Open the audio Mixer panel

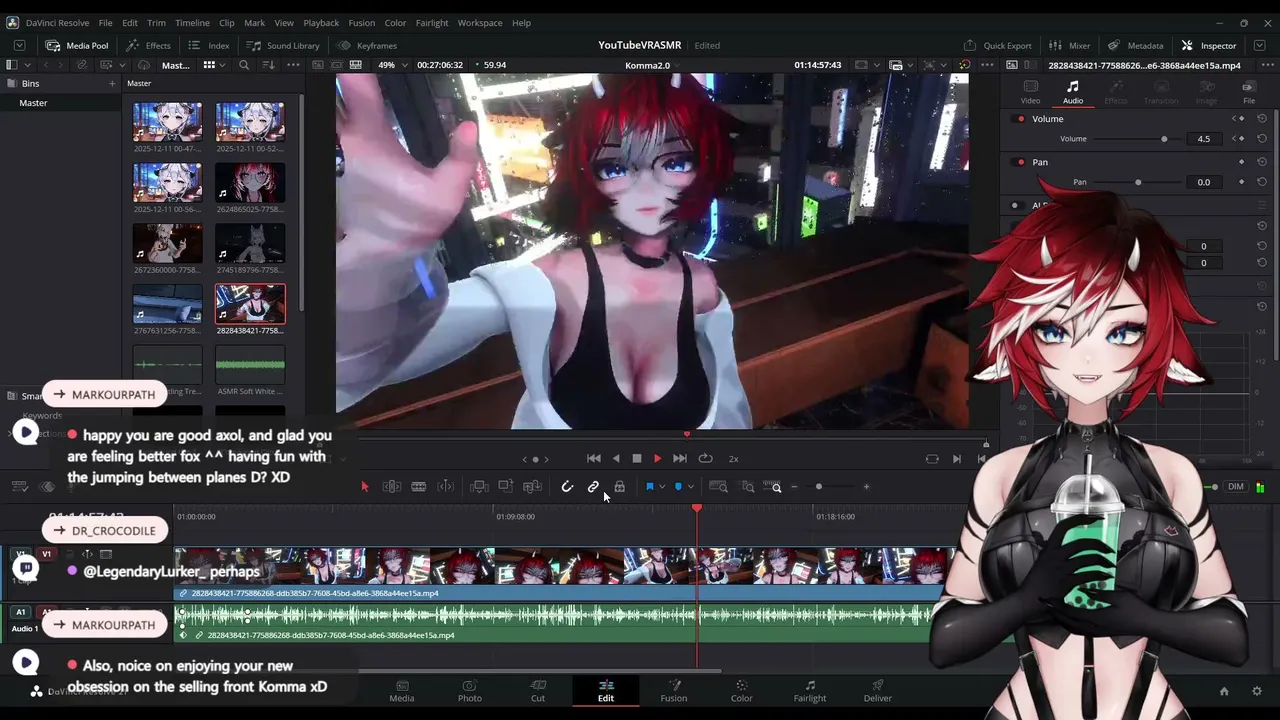click(x=1069, y=45)
